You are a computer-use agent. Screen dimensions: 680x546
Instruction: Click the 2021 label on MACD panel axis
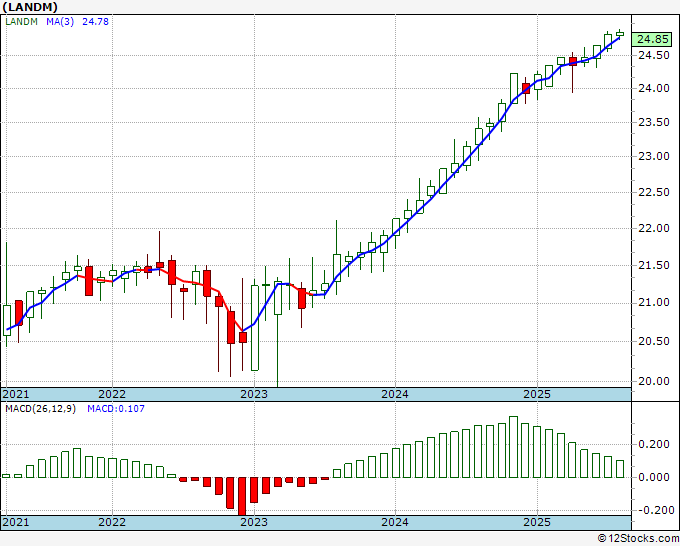(16, 522)
